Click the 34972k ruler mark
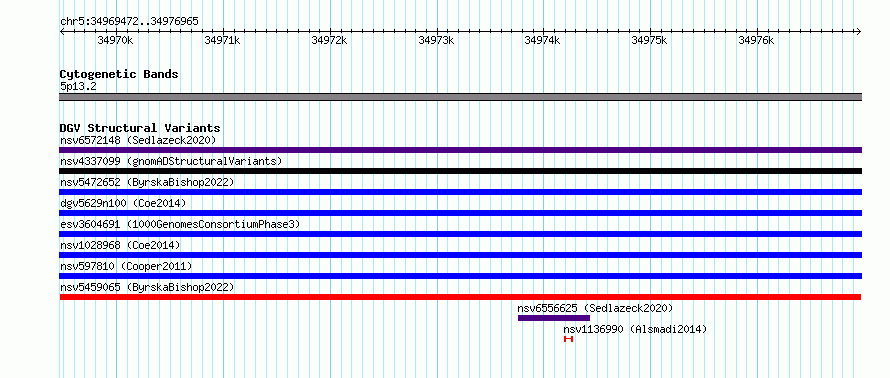Screen dimensions: 890x378 (x=330, y=40)
